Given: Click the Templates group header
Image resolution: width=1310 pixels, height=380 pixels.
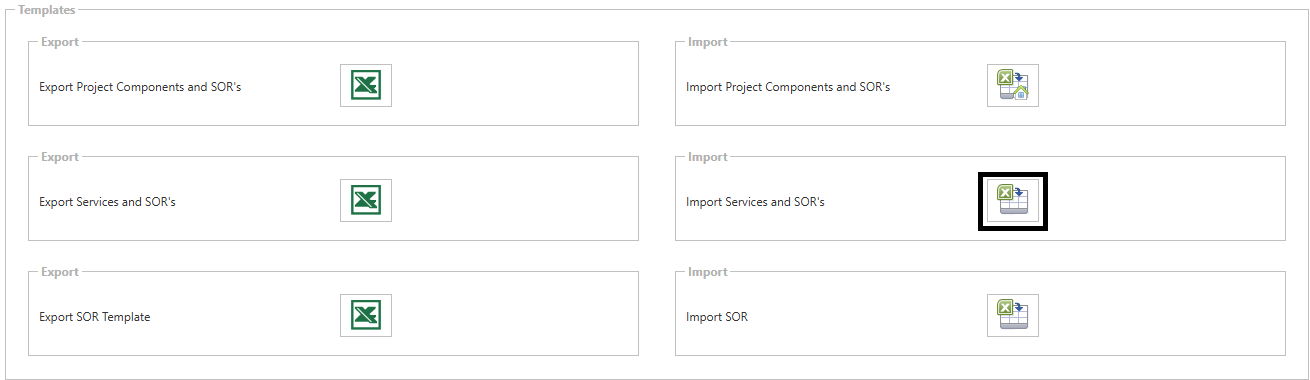Looking at the screenshot, I should [x=46, y=9].
